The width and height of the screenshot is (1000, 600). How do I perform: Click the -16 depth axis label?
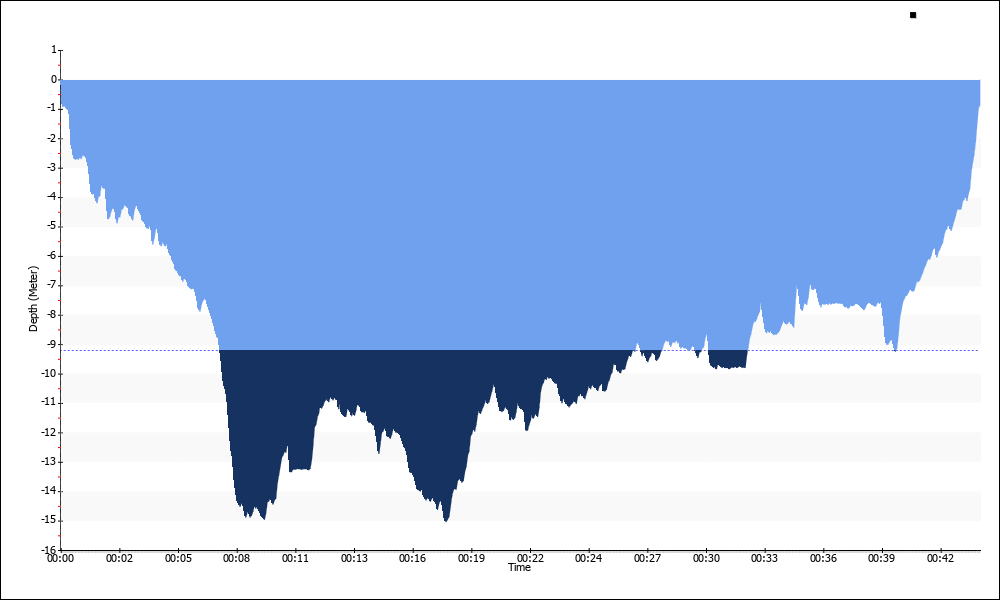coord(50,550)
